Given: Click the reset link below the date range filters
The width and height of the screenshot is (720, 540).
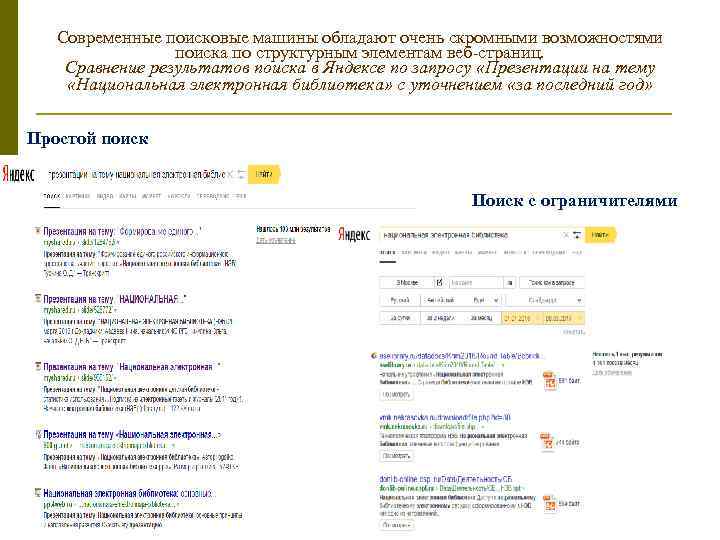Looking at the screenshot, I should click(574, 332).
